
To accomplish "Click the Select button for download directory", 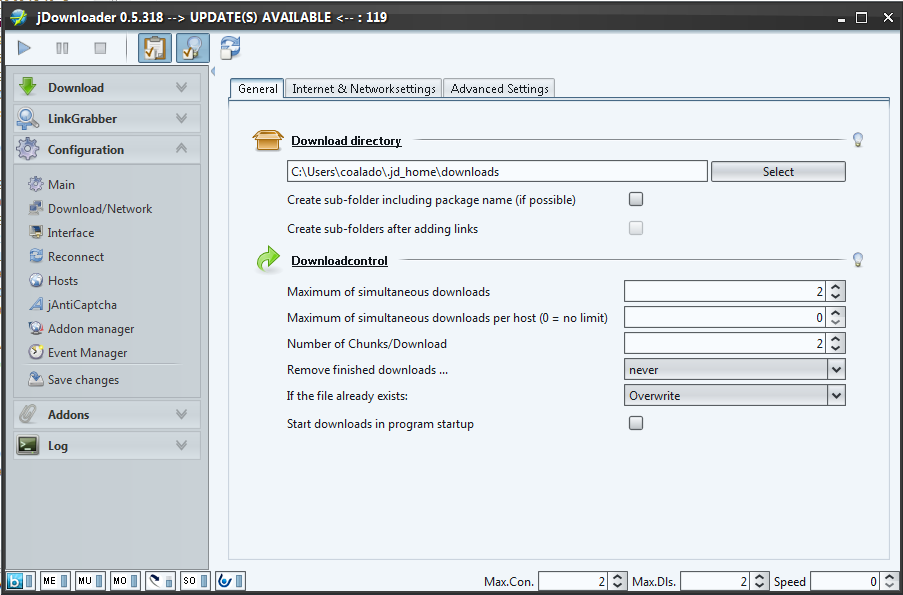I will pyautogui.click(x=777, y=171).
